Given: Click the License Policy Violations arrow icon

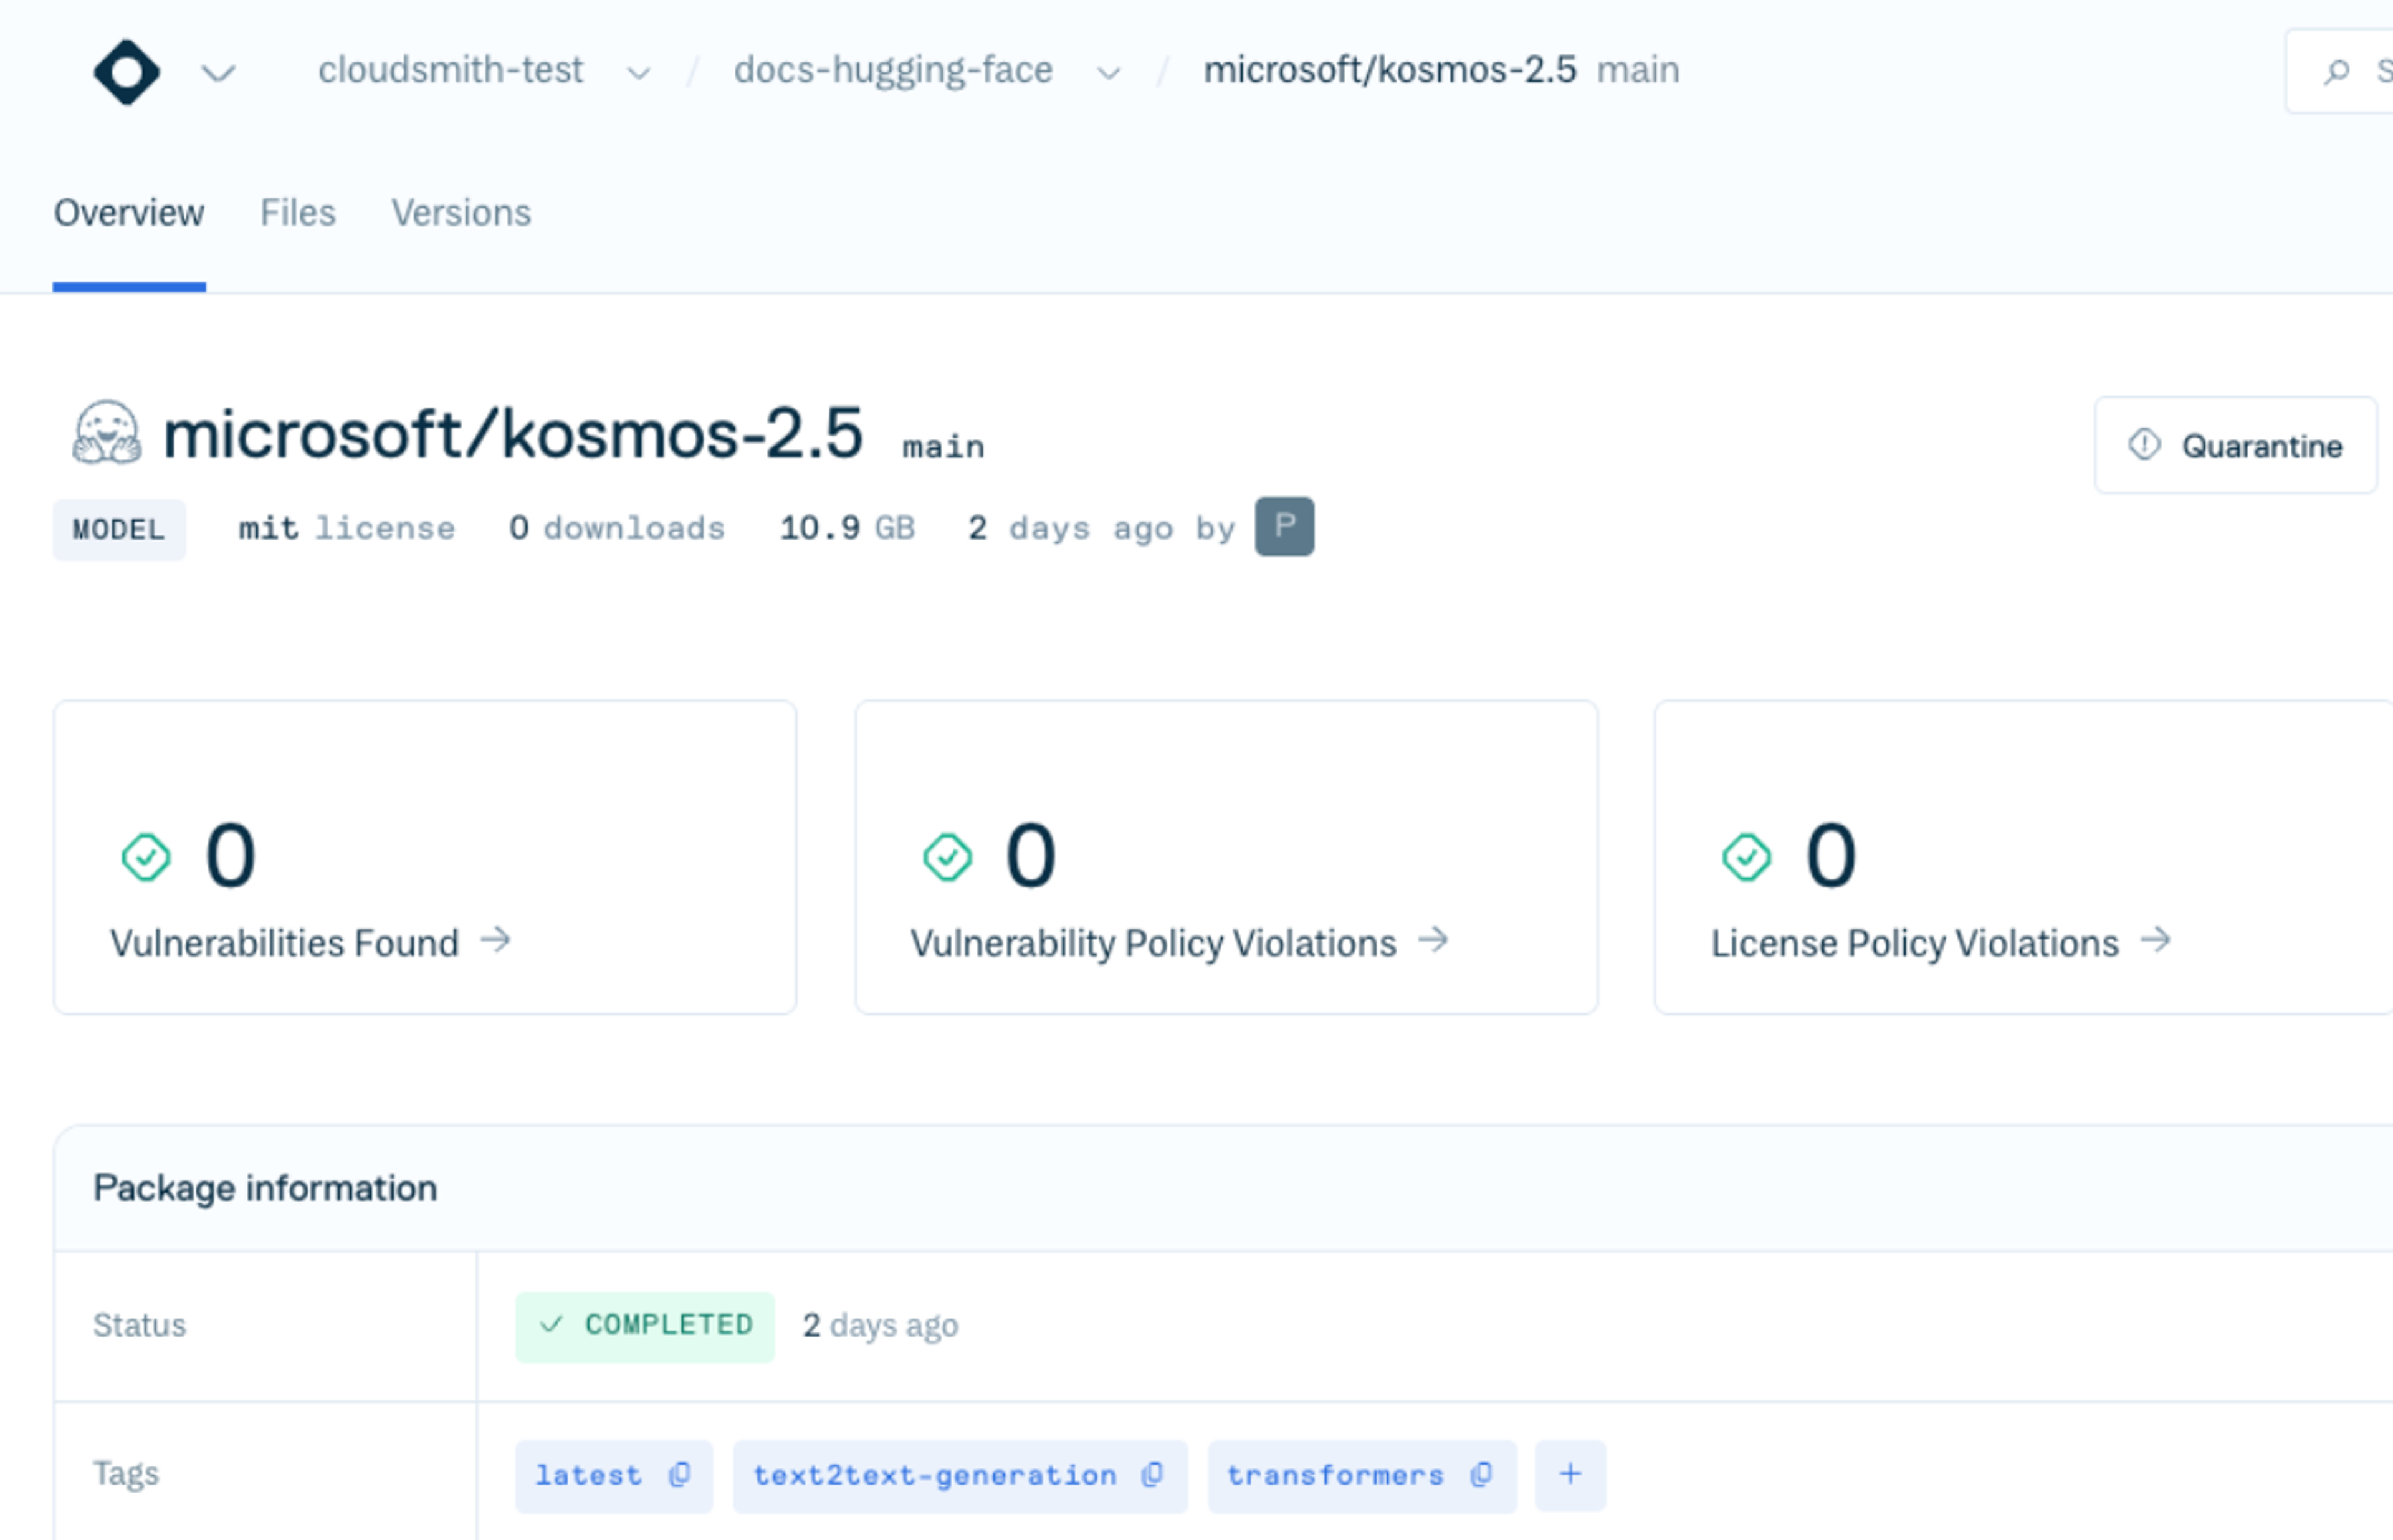Looking at the screenshot, I should tap(2155, 940).
